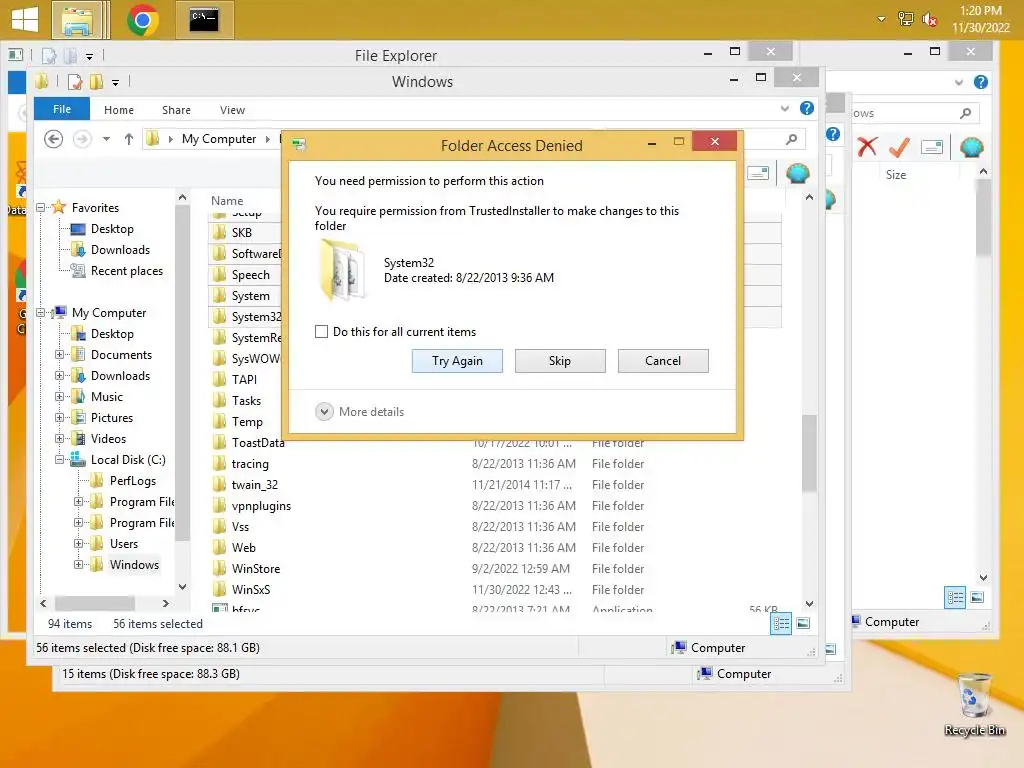Switch to details view in Windows window

point(781,623)
